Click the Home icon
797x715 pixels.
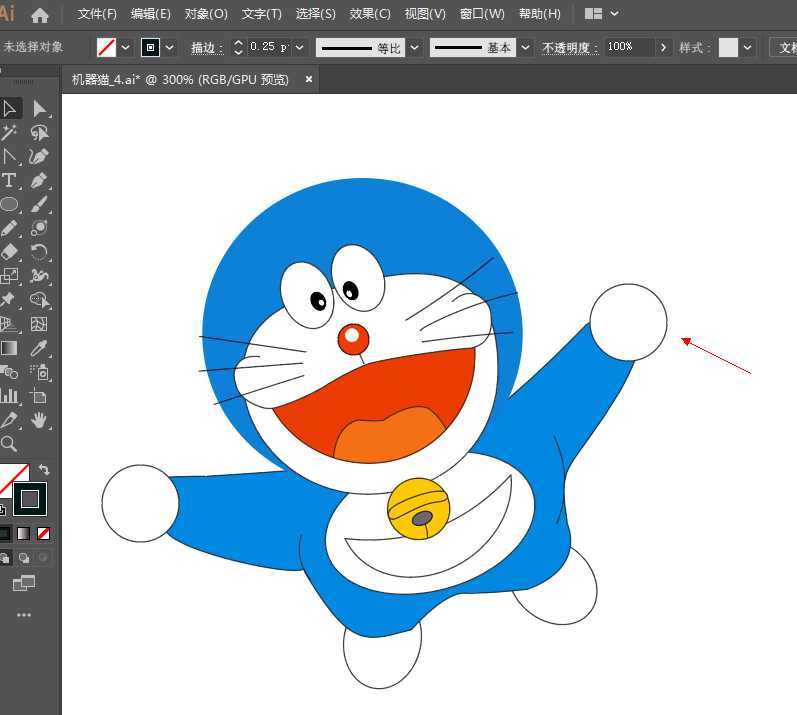40,15
